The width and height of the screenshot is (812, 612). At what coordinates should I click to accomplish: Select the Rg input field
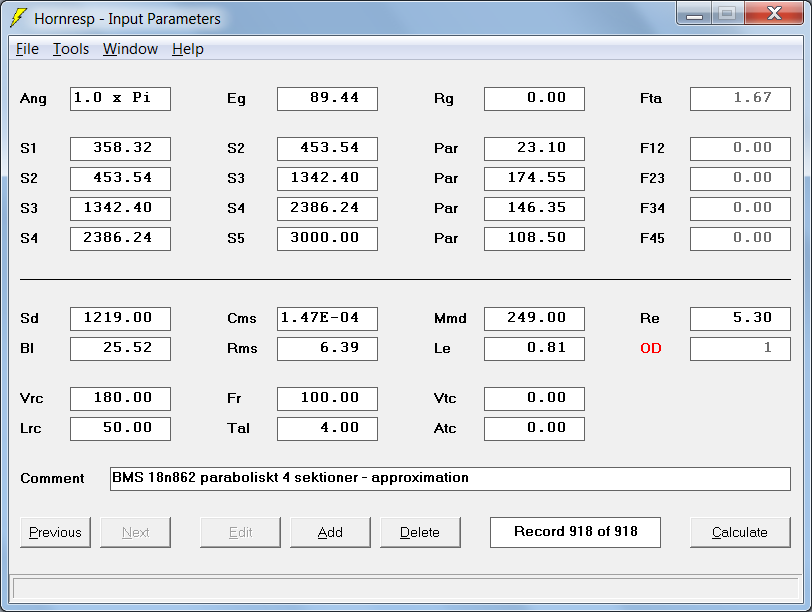(534, 99)
